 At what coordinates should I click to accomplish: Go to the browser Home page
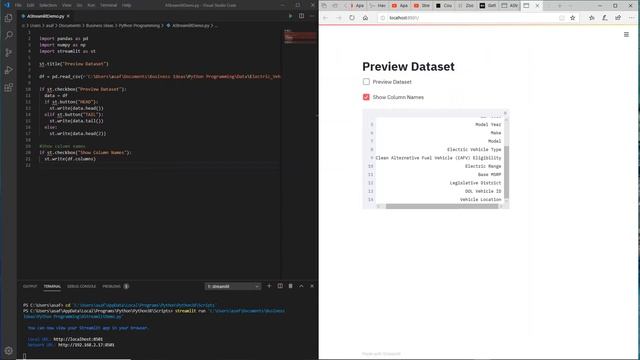tap(365, 18)
